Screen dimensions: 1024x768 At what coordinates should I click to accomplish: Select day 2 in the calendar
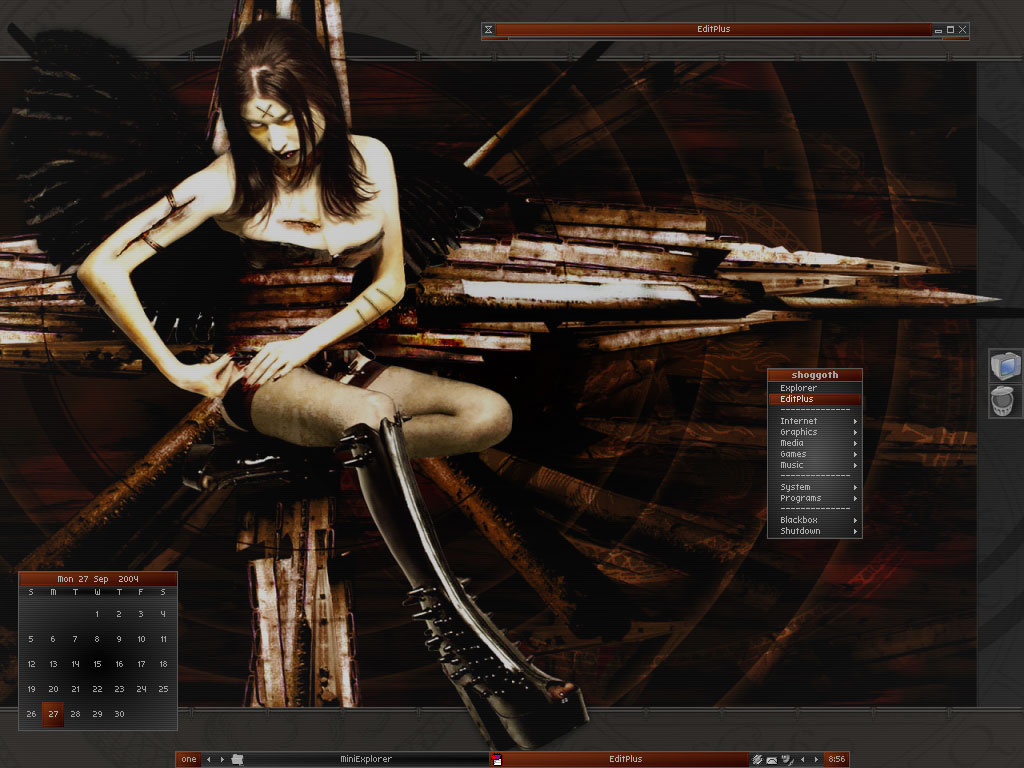(x=119, y=614)
